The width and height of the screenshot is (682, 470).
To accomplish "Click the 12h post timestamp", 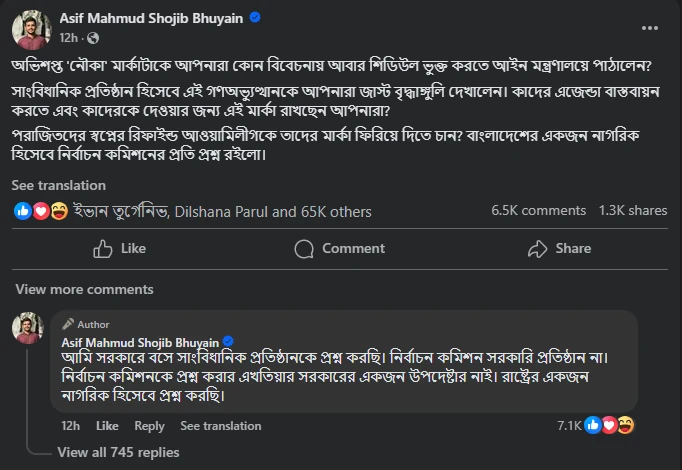I will point(69,38).
